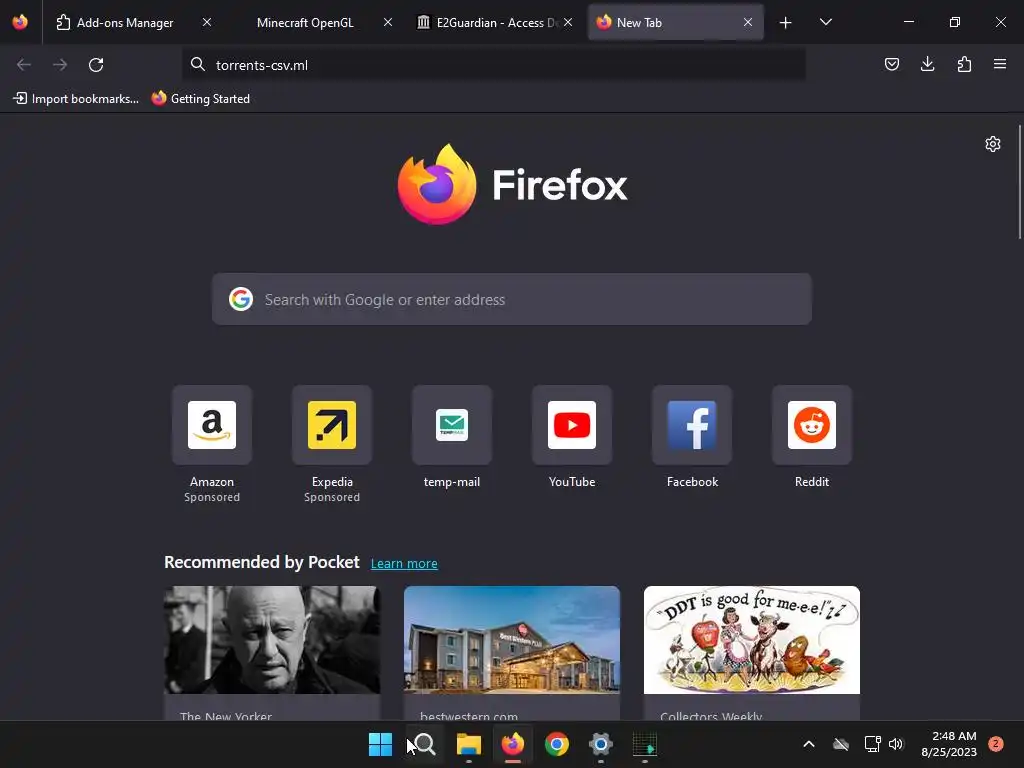Open the Firefox application menu hamburger
1024x768 pixels.
click(1000, 64)
